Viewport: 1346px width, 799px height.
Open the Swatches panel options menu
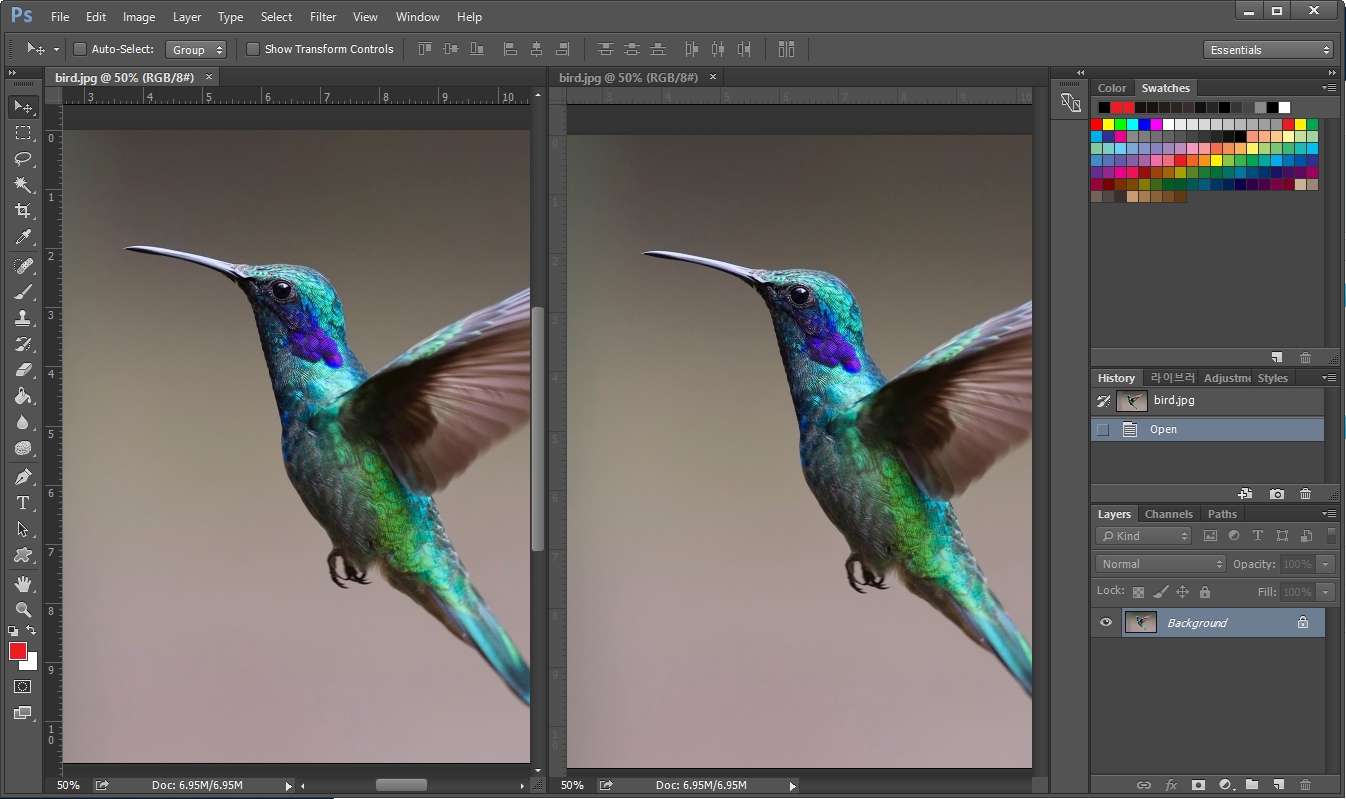[x=1329, y=88]
